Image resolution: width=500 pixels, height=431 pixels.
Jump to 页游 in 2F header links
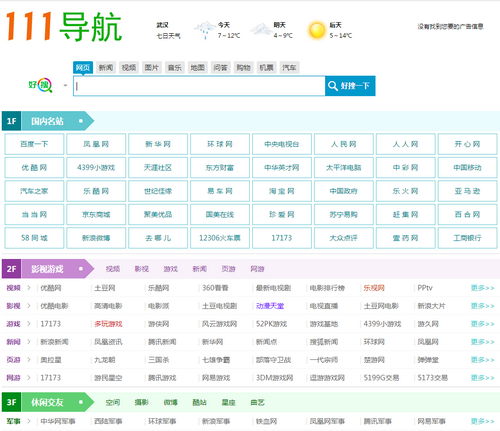pos(228,269)
